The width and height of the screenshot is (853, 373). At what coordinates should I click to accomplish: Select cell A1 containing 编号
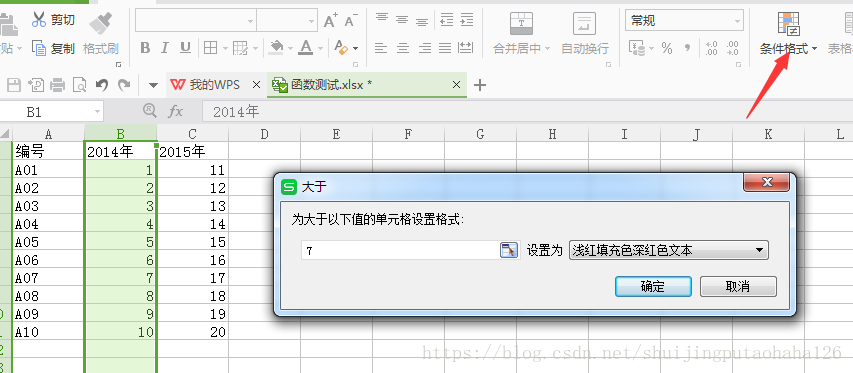click(48, 151)
